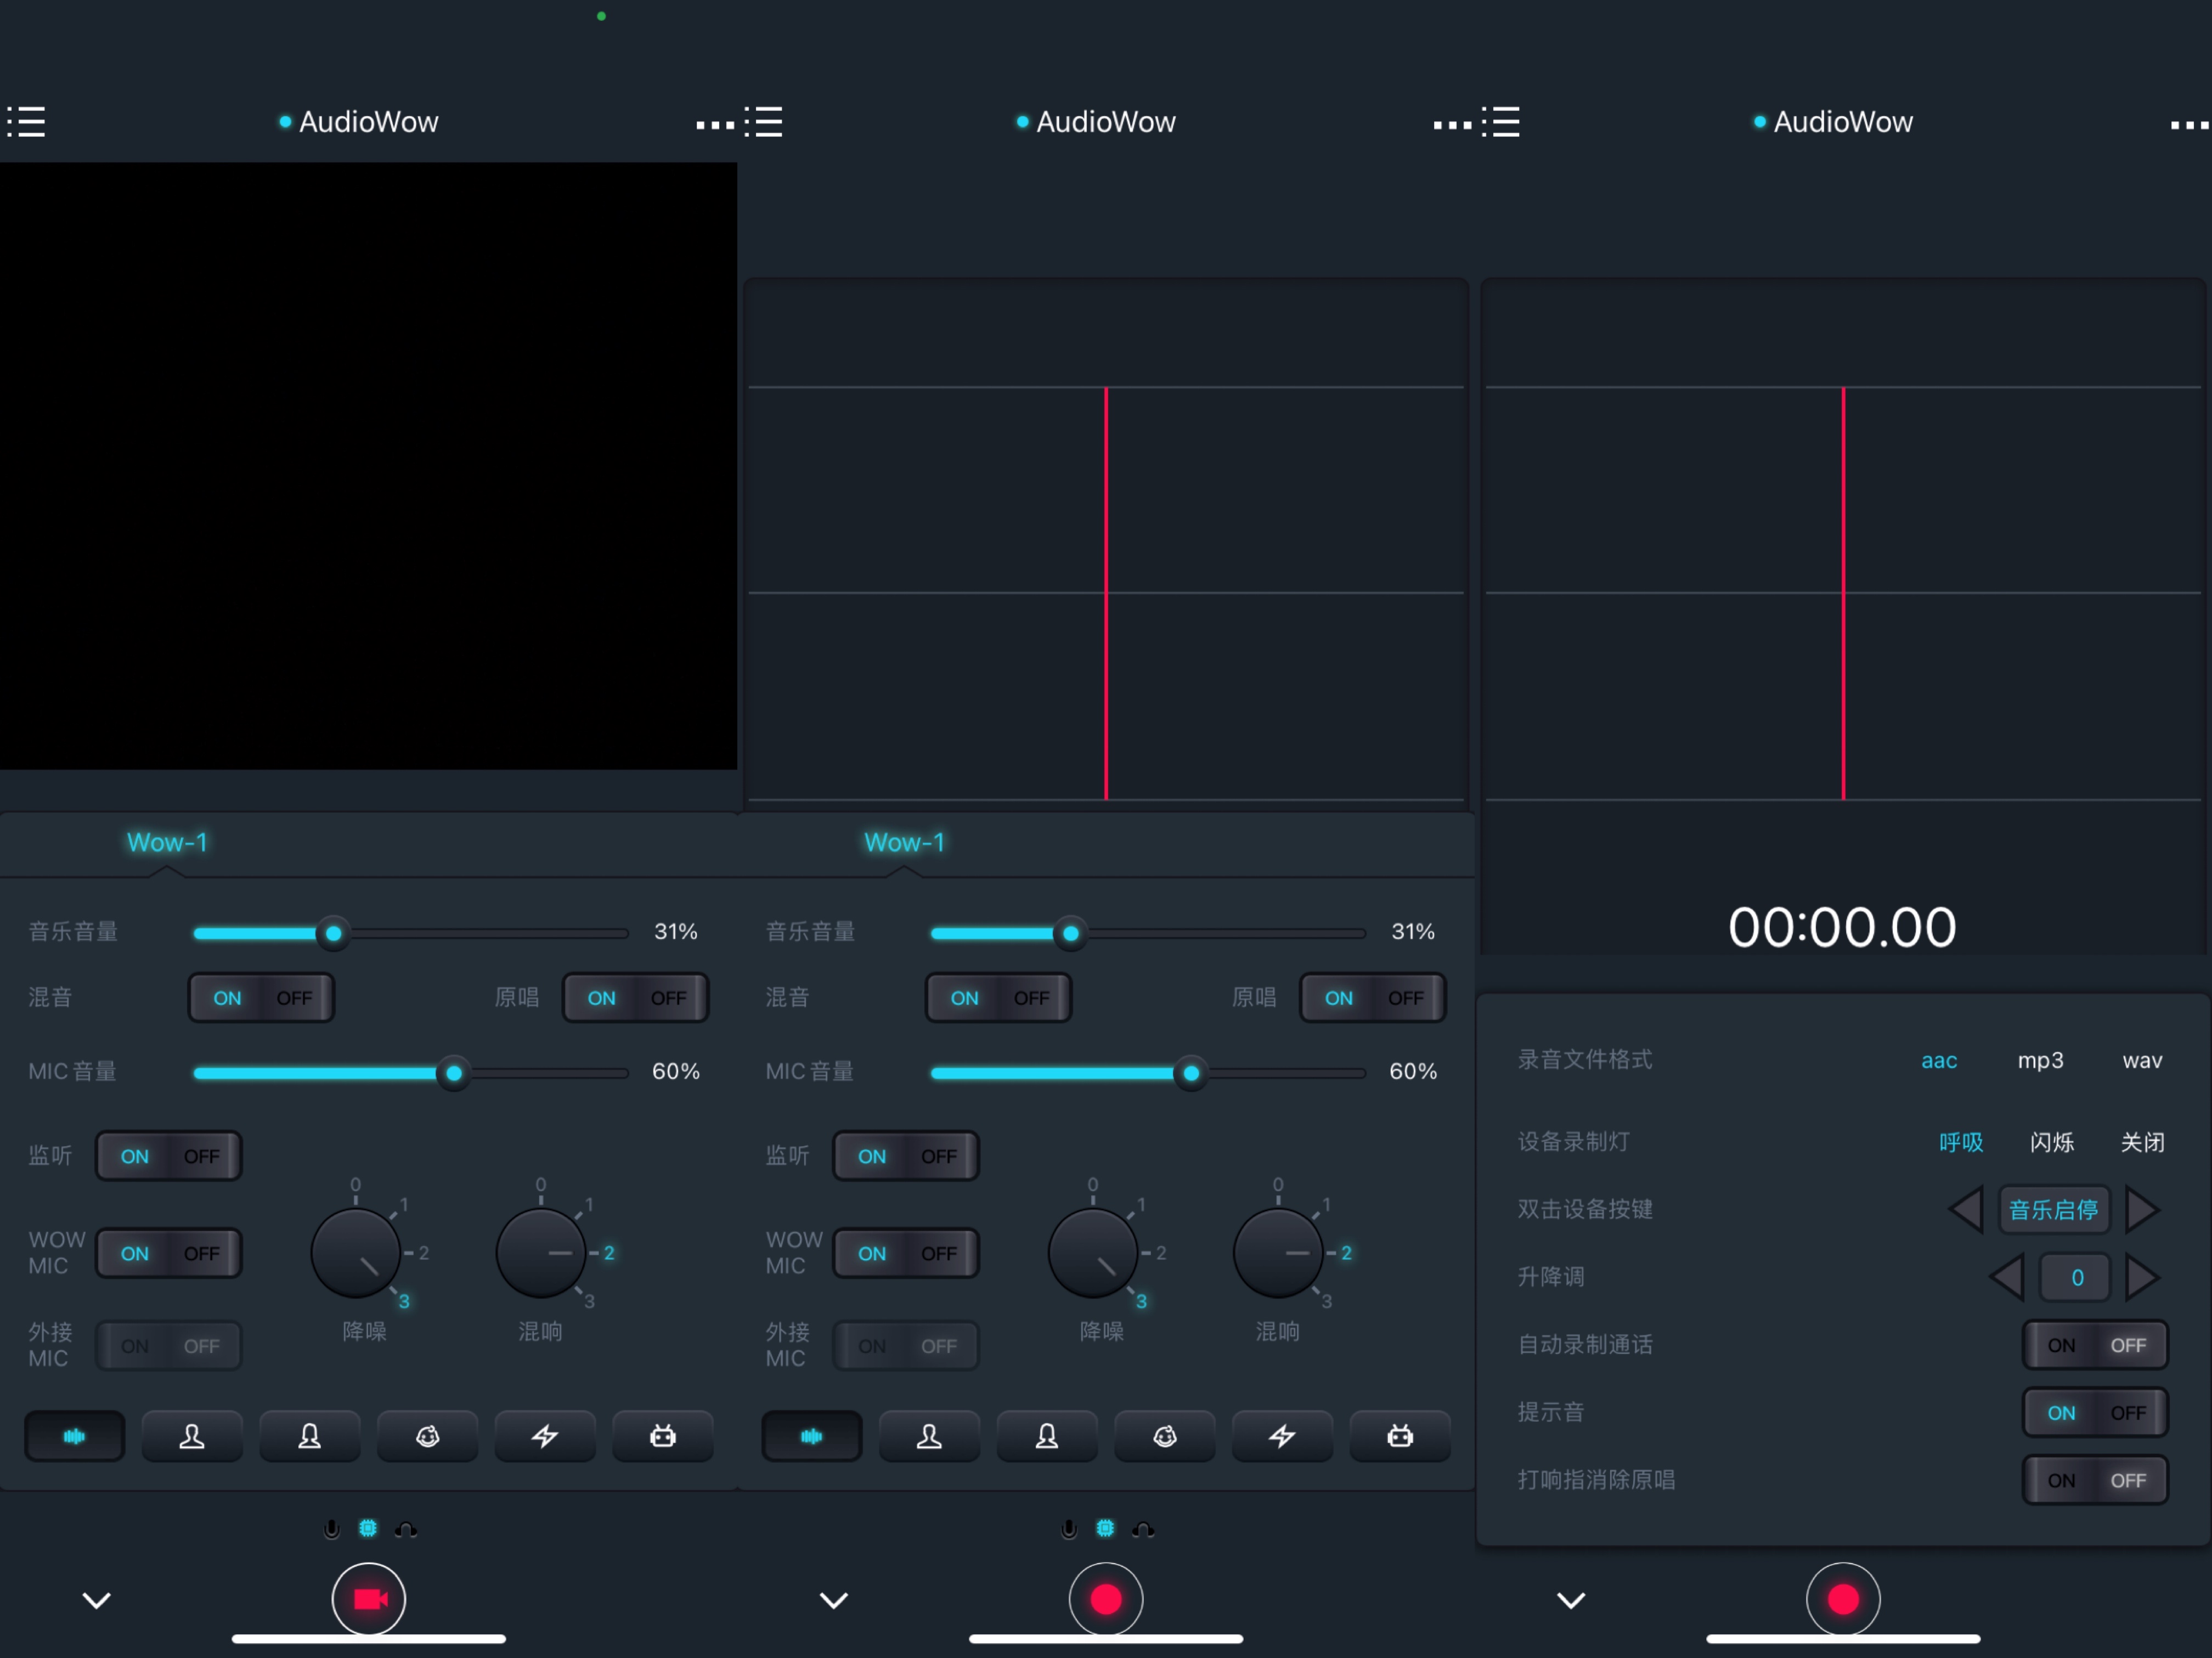Tap the microphone icon under left panel
The height and width of the screenshot is (1658, 2212).
pos(332,1529)
